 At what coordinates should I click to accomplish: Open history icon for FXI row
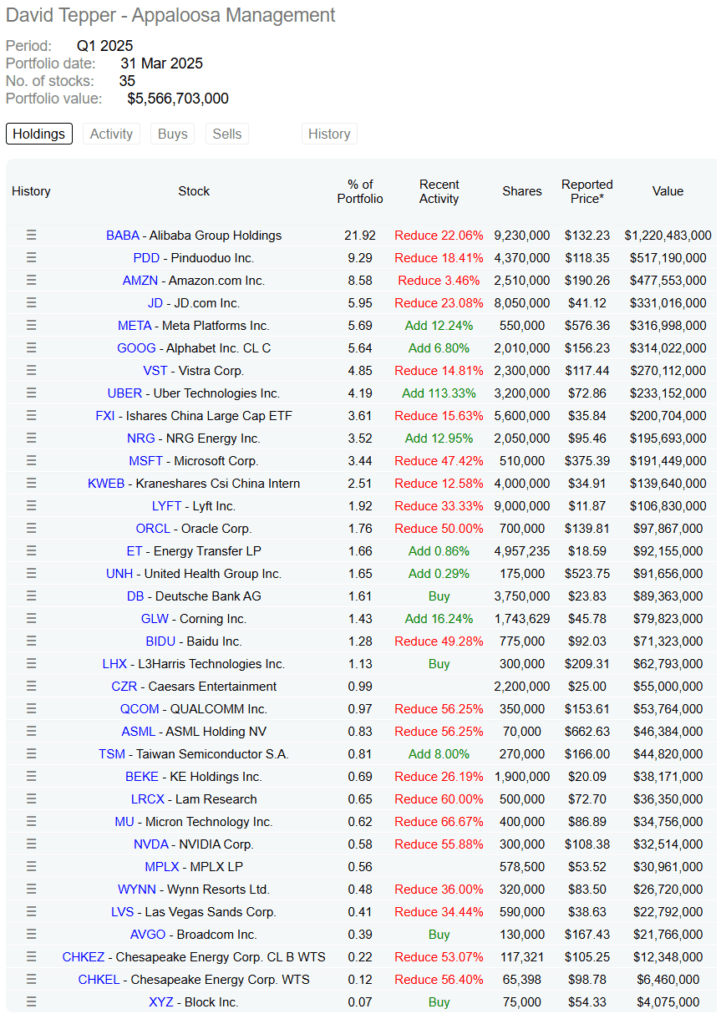(31, 415)
